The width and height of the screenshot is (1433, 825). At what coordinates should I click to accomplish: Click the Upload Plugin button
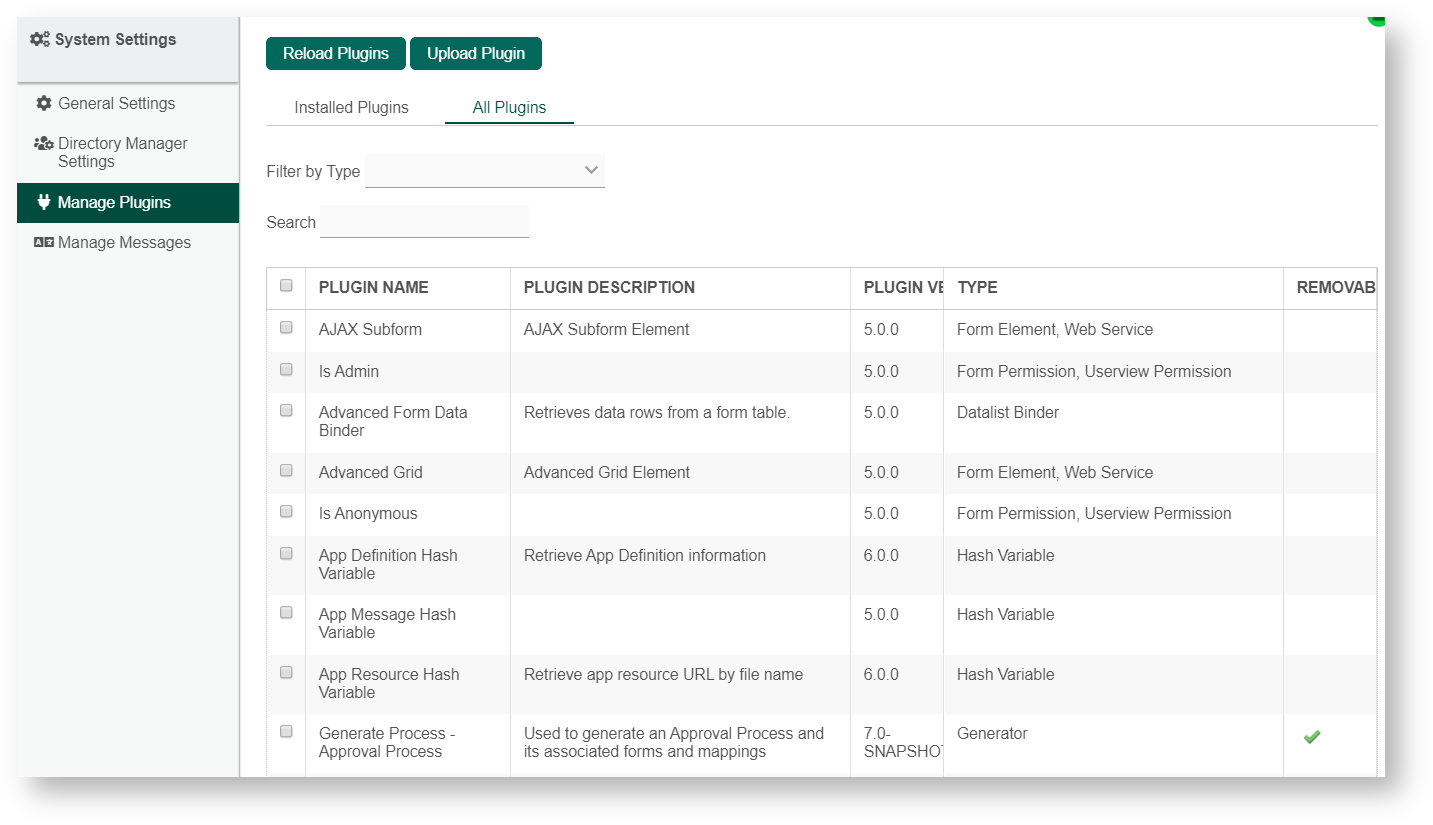point(476,54)
